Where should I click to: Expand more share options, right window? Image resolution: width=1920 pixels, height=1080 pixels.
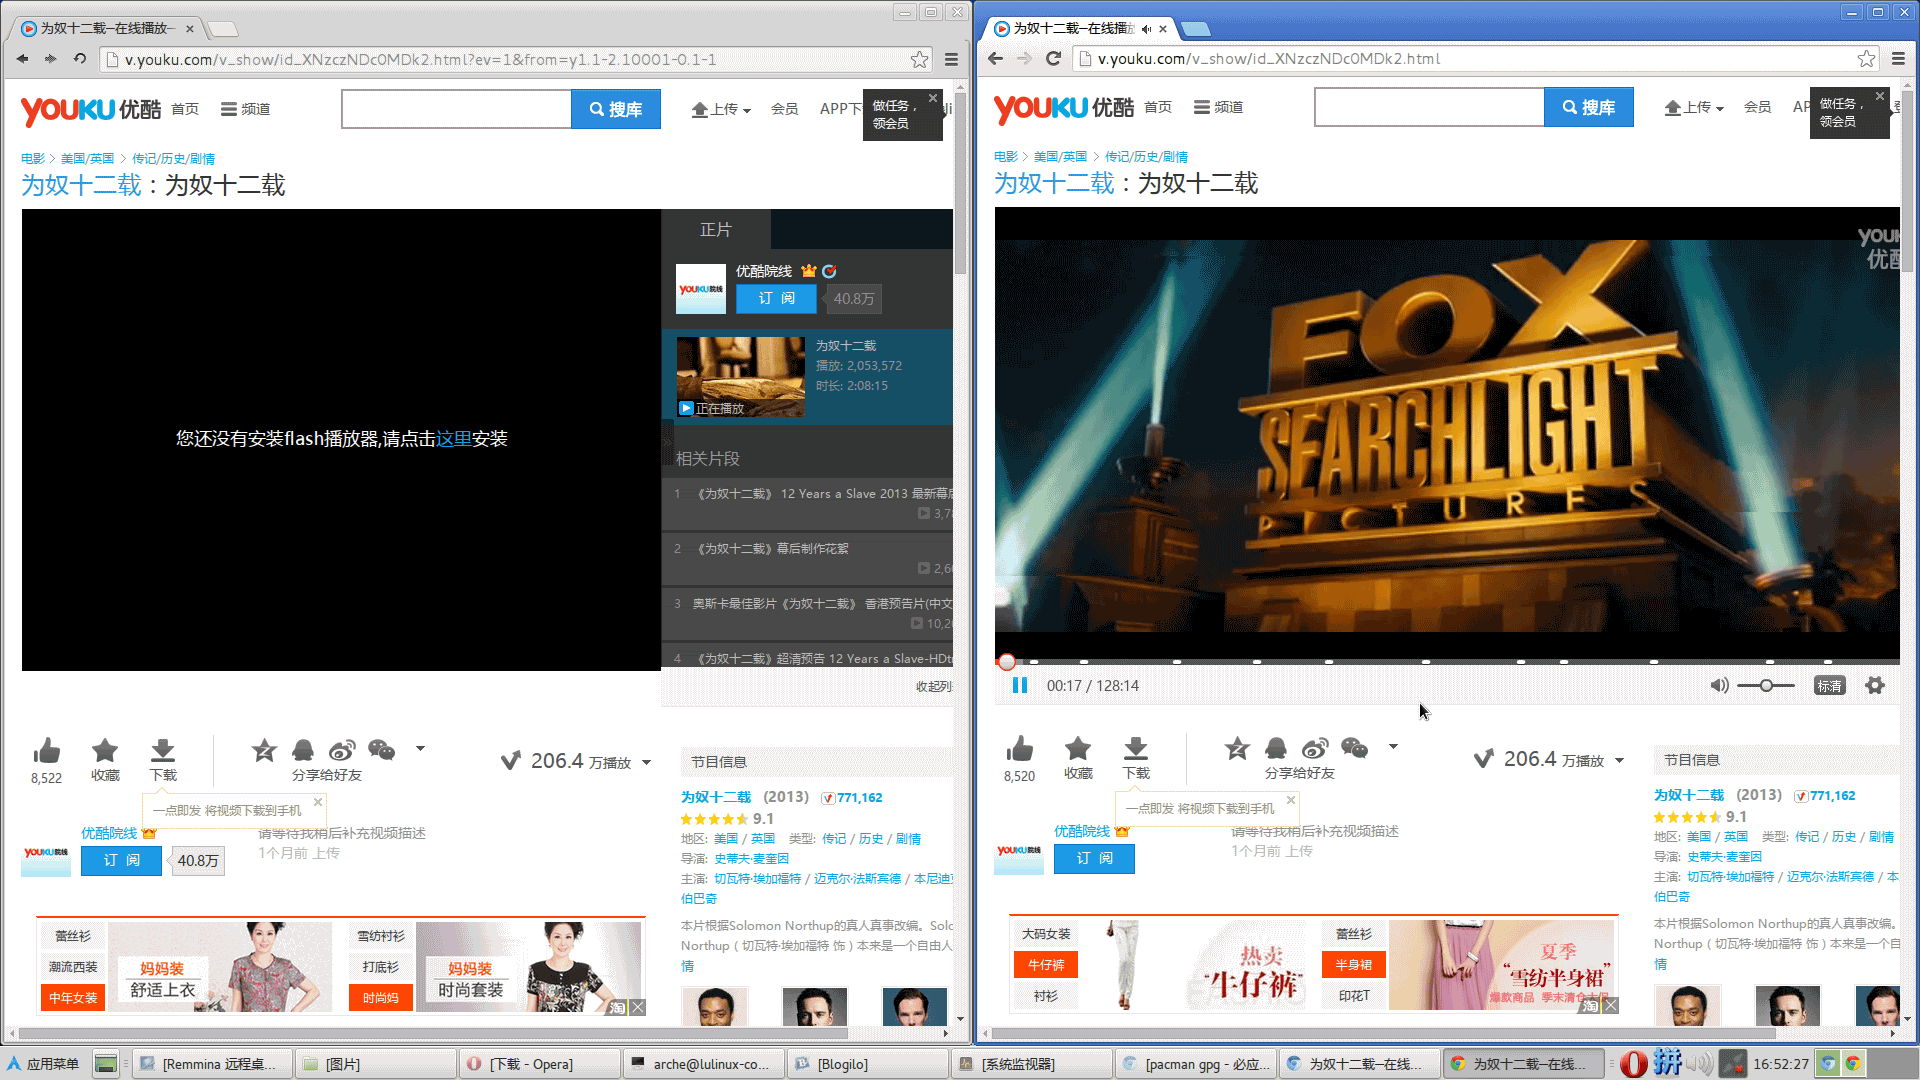(x=1393, y=746)
